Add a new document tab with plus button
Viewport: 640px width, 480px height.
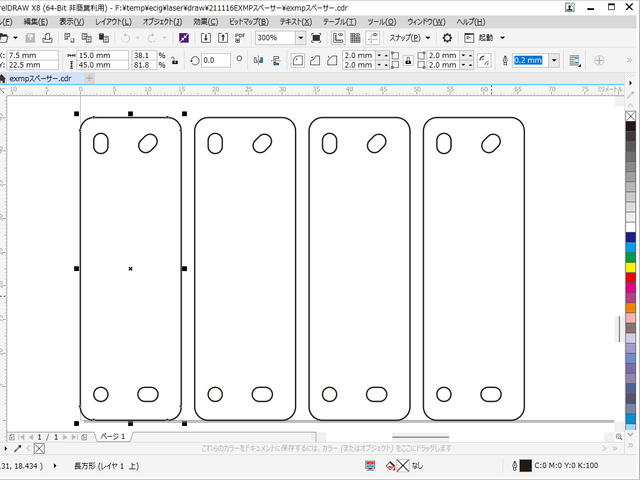tap(89, 77)
